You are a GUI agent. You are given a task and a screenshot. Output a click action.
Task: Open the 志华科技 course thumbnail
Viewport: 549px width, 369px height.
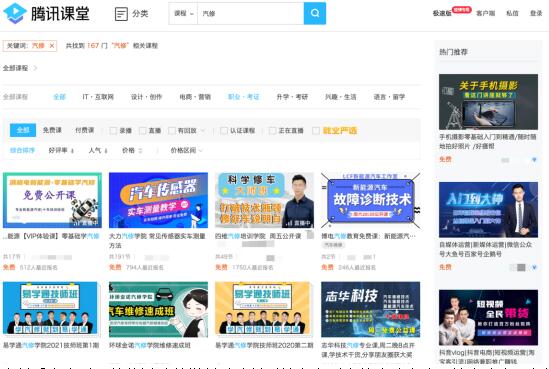pyautogui.click(x=370, y=309)
